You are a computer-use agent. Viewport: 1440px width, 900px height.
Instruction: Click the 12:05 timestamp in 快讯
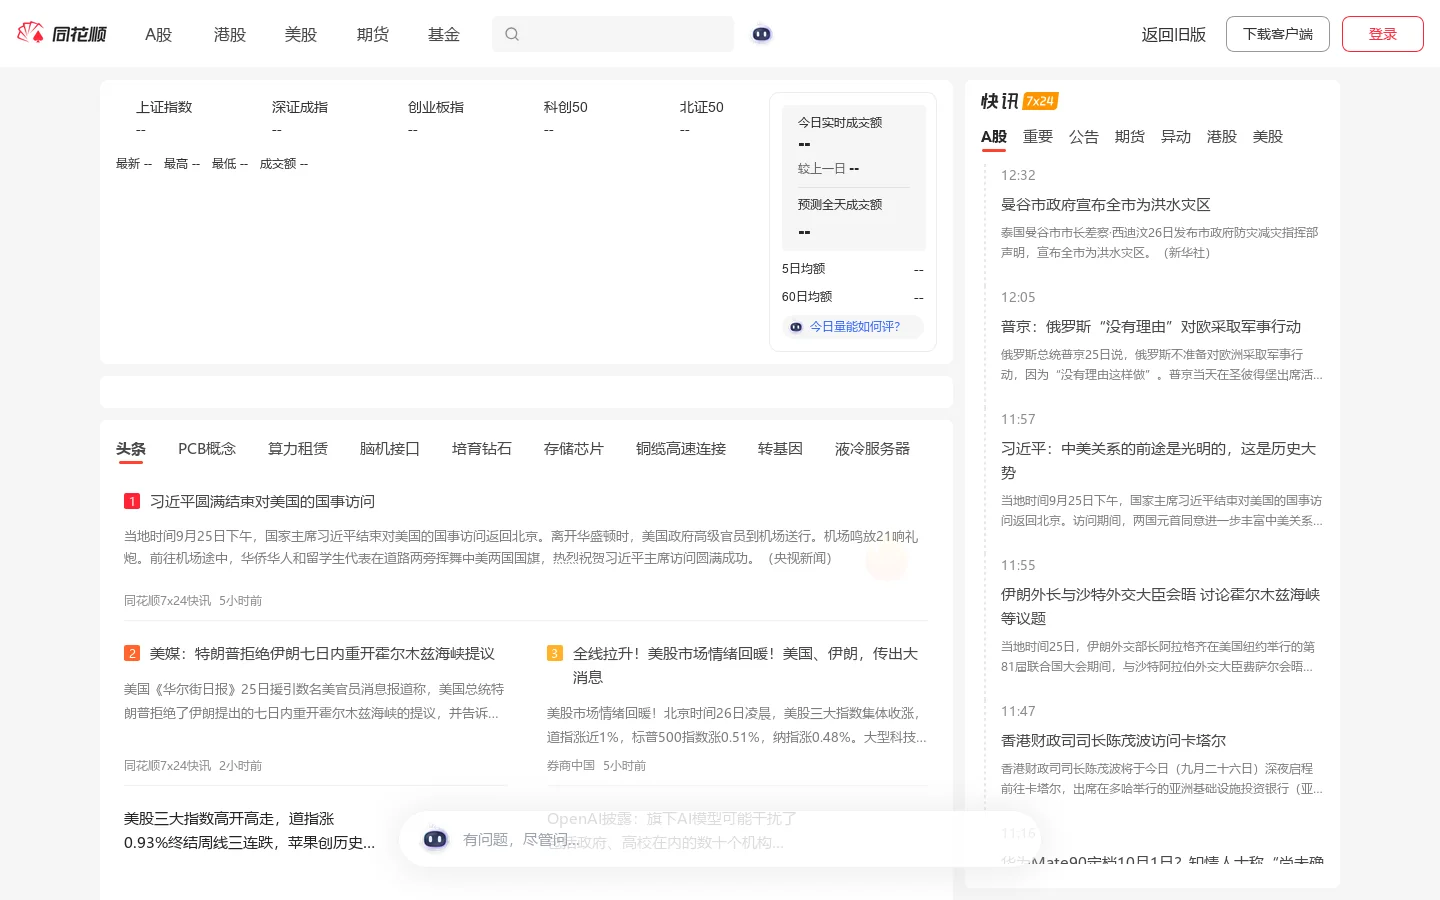pyautogui.click(x=1018, y=297)
